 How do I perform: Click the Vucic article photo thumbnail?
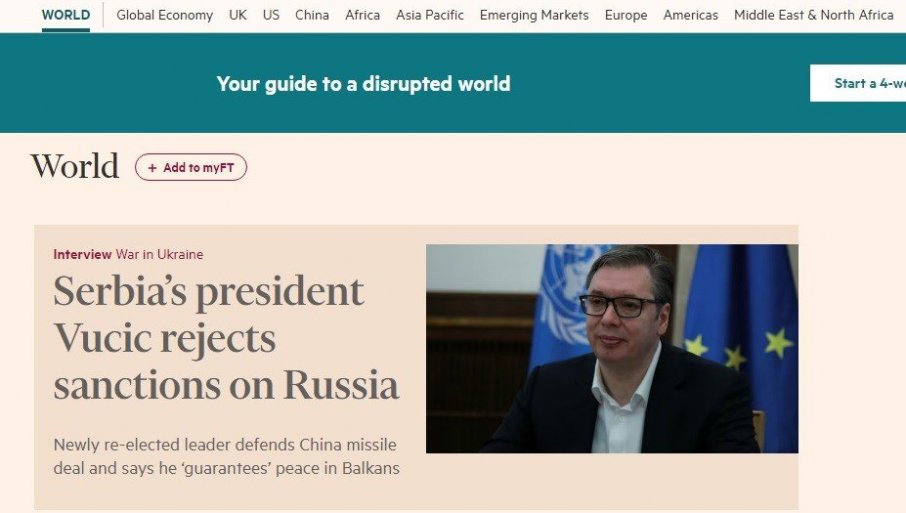612,348
